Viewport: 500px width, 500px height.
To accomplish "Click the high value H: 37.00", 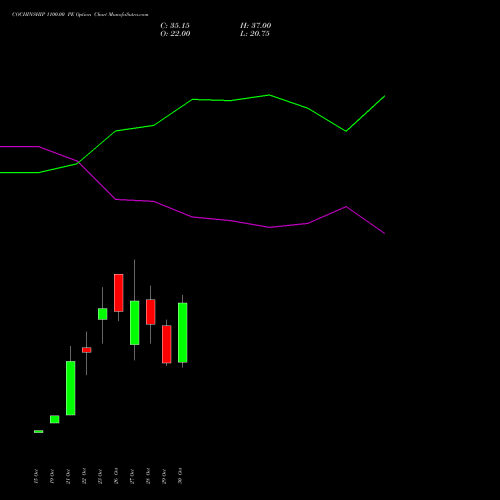I will tap(255, 25).
